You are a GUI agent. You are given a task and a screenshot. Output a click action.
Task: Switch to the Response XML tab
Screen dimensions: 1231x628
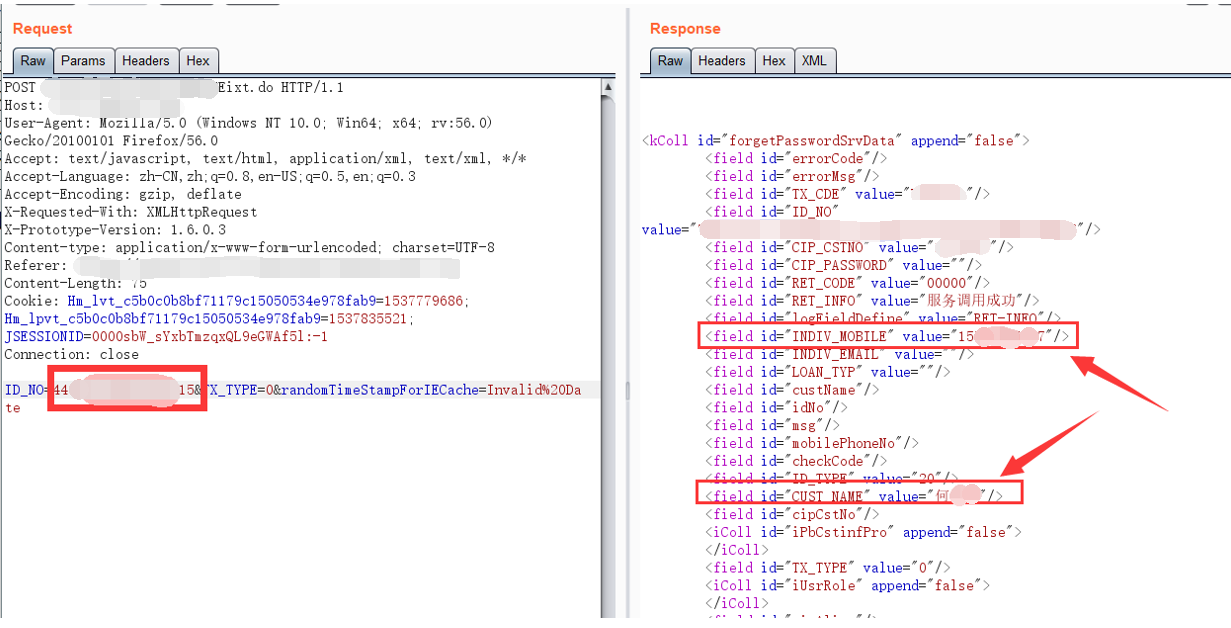[x=814, y=61]
